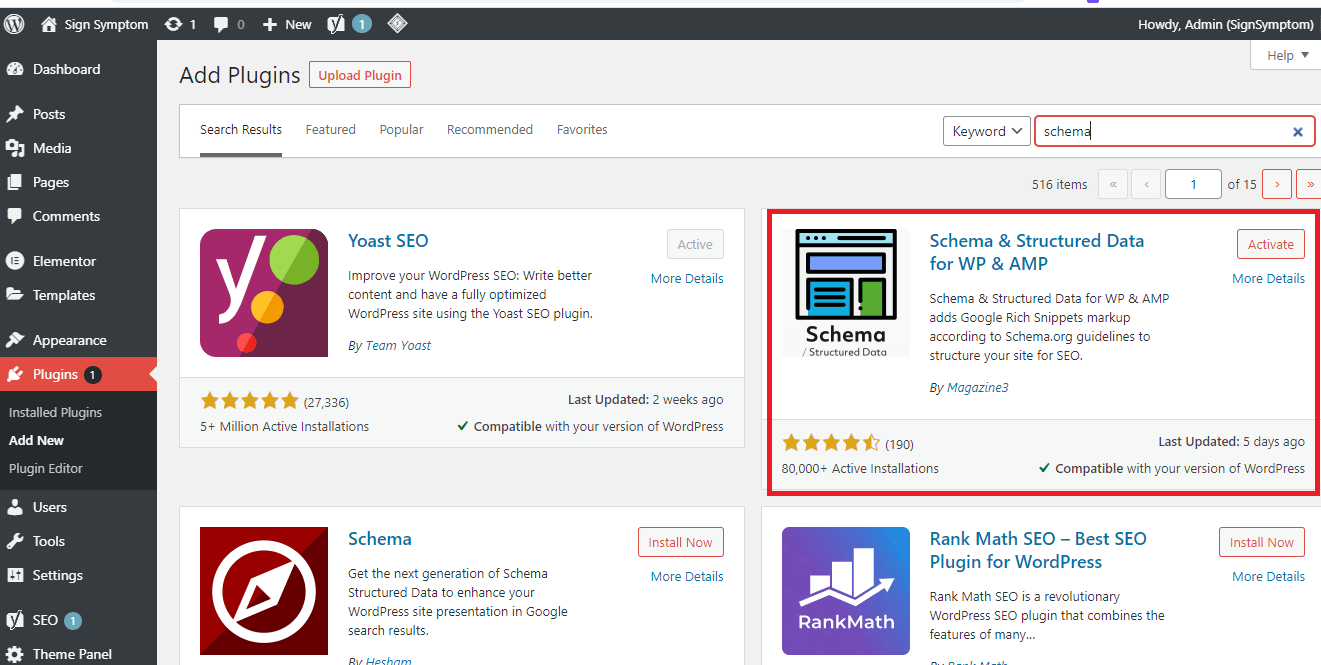The width and height of the screenshot is (1321, 665).
Task: Go to Dashboard via its gauge icon
Action: 15,69
